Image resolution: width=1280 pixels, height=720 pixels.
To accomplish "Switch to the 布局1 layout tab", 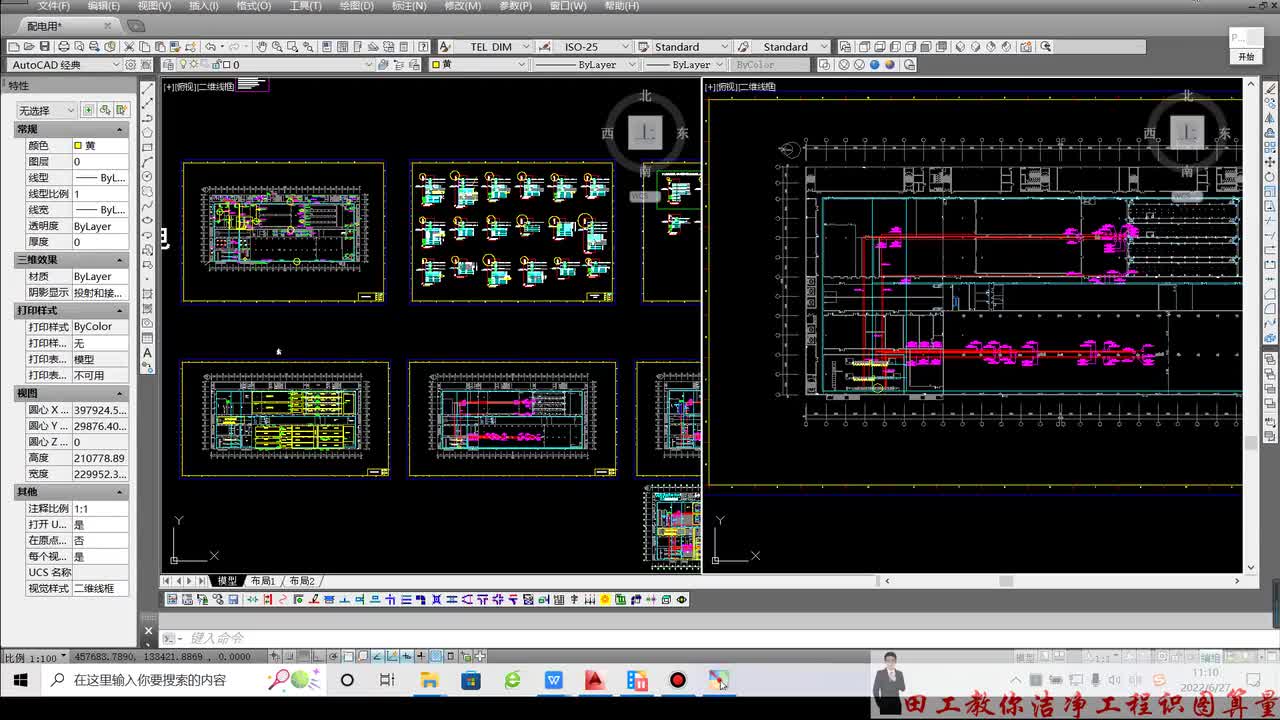I will point(262,581).
